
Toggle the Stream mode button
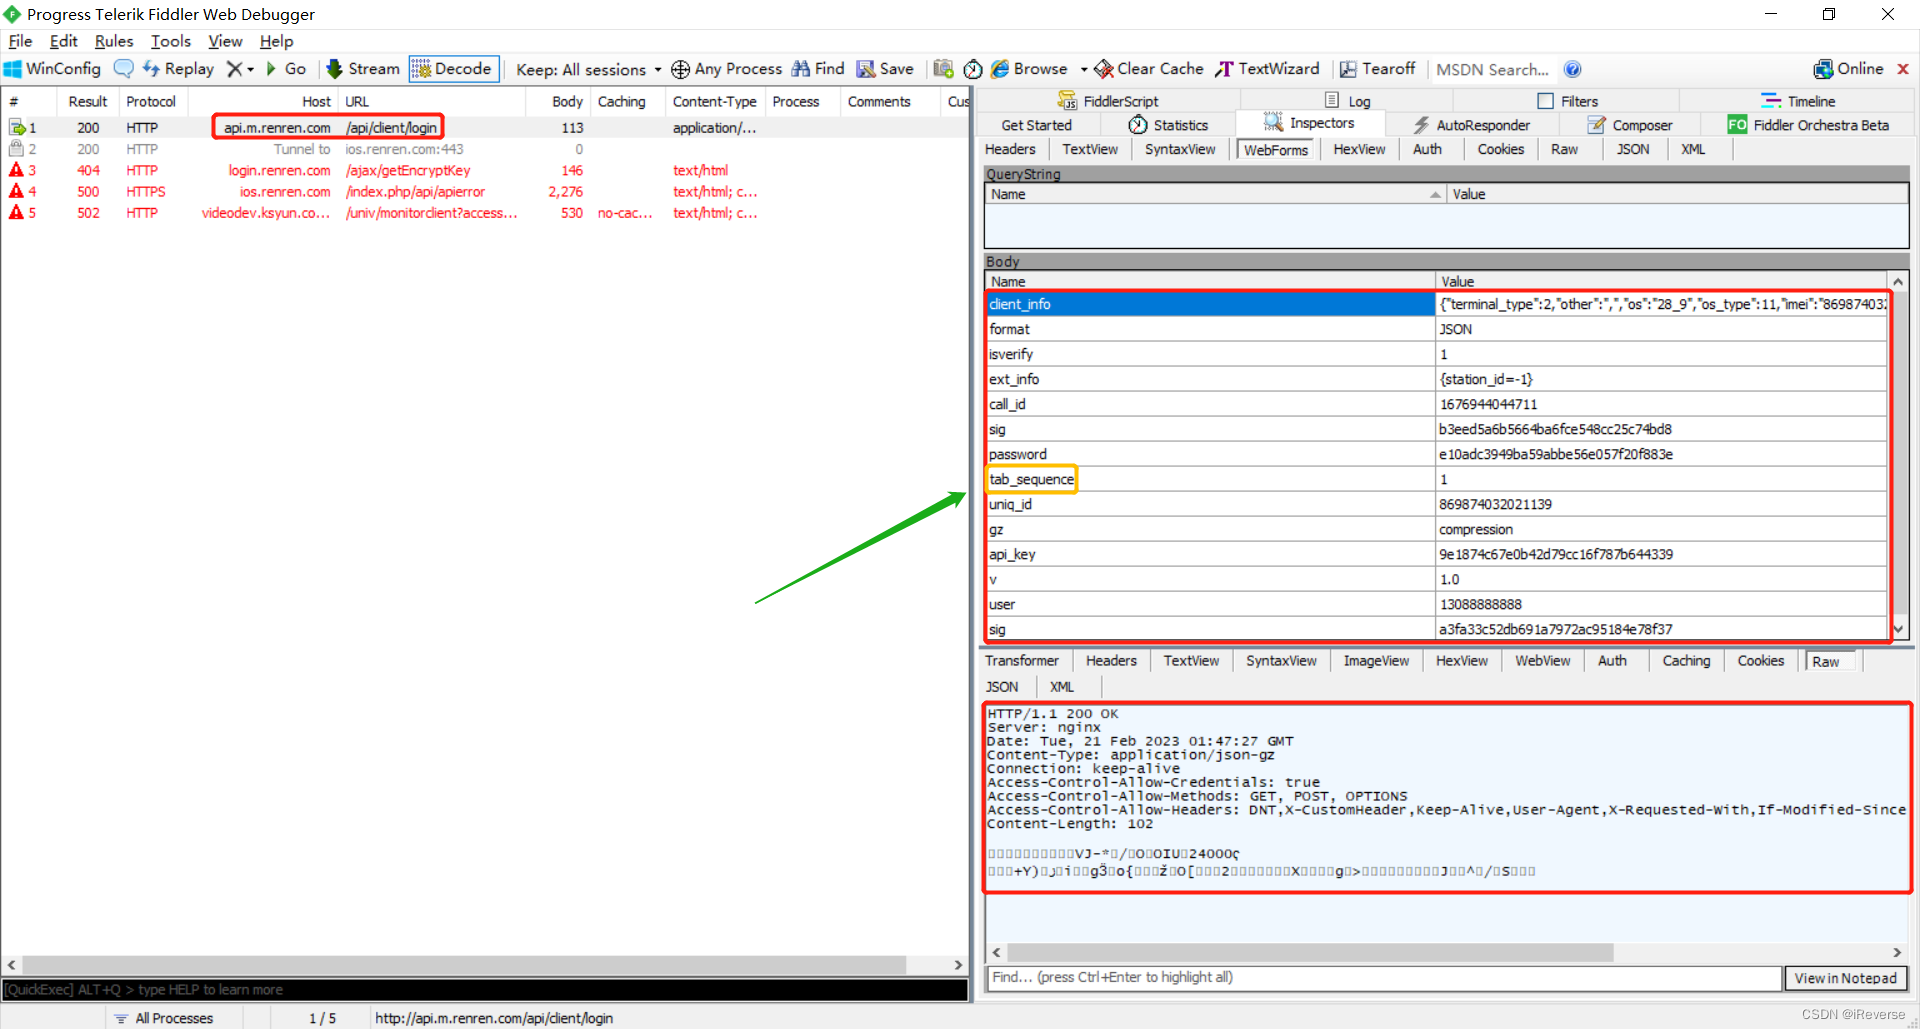tap(363, 69)
